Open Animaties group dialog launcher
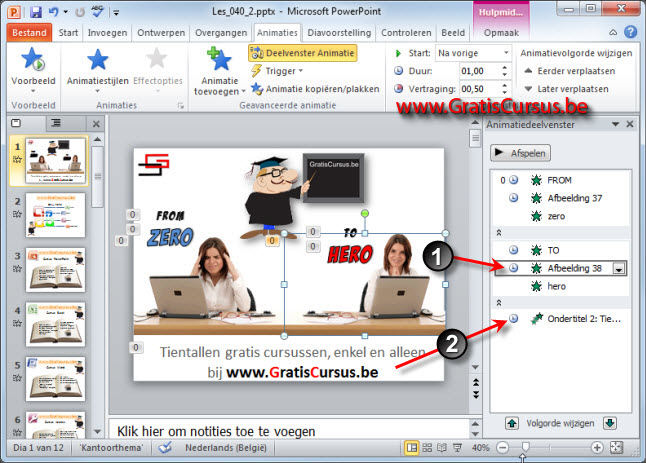This screenshot has width=646, height=463. (180, 106)
